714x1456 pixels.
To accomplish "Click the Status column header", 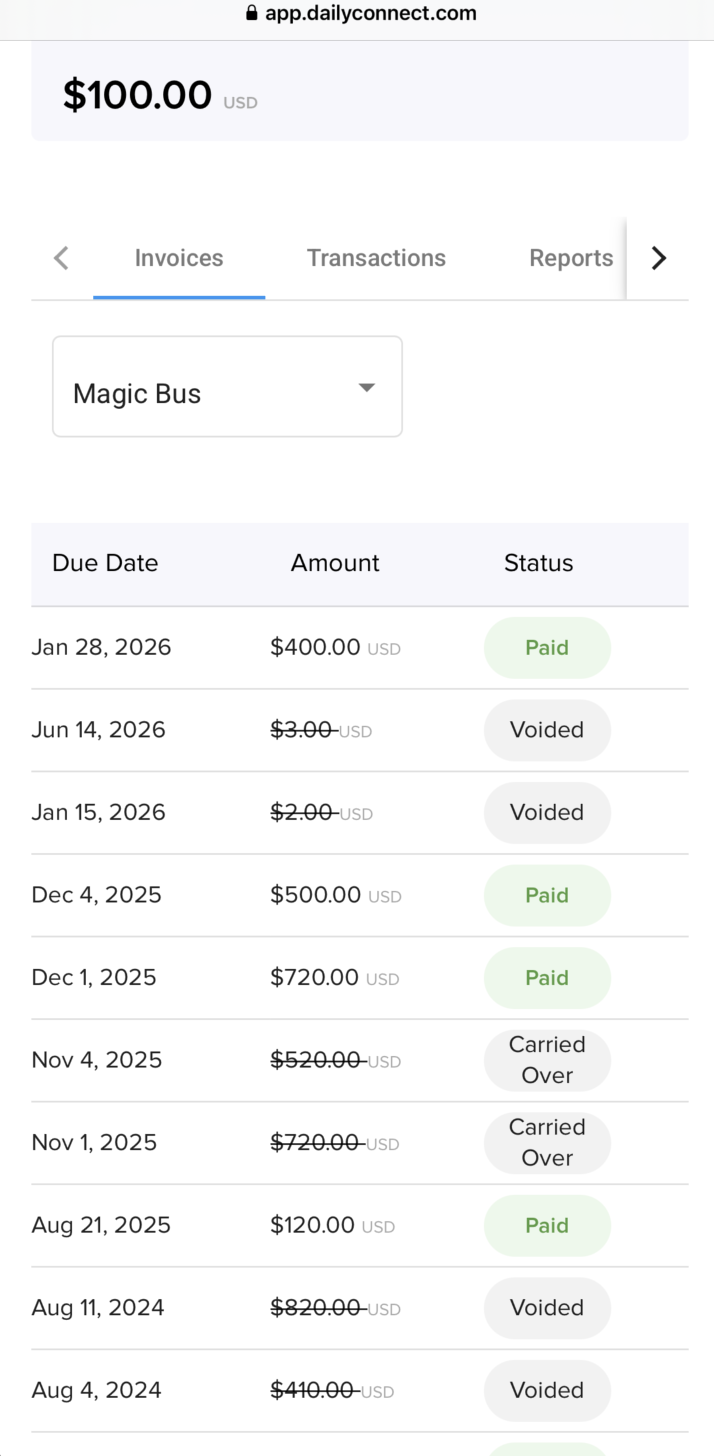I will point(538,563).
